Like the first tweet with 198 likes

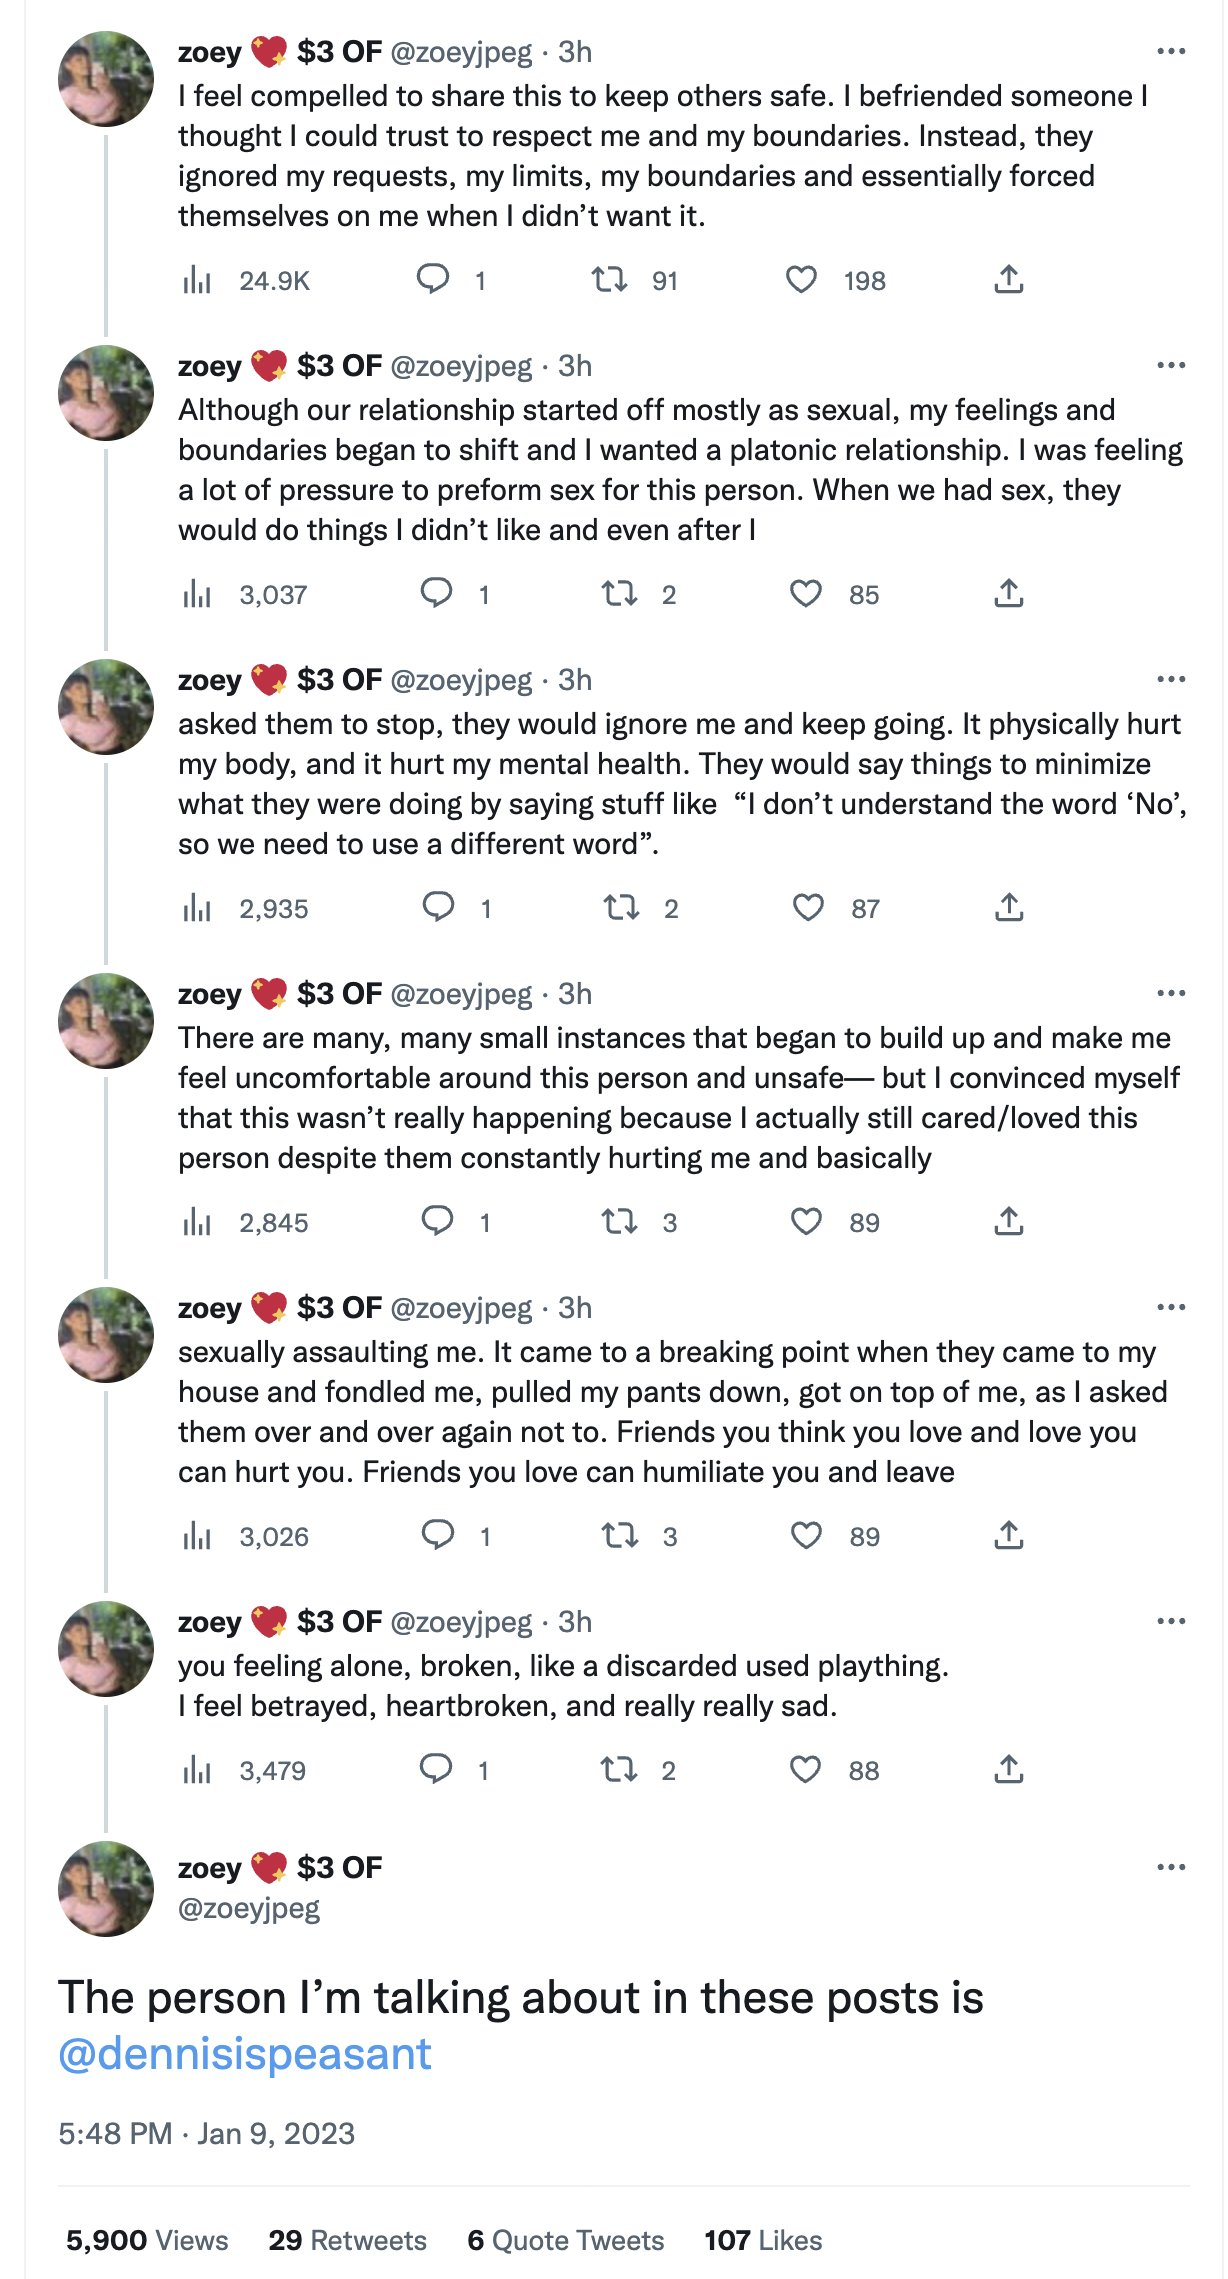(801, 280)
